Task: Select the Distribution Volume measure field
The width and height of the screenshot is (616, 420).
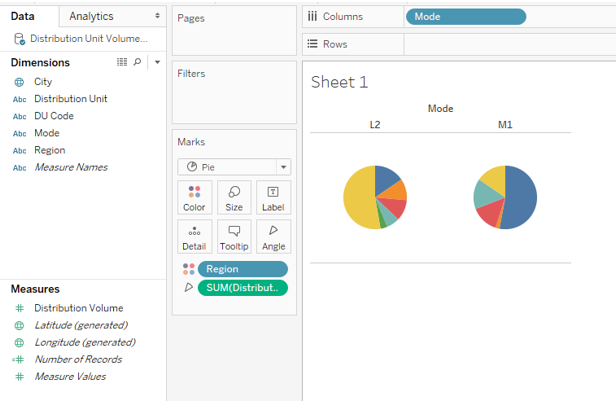Action: pyautogui.click(x=78, y=308)
